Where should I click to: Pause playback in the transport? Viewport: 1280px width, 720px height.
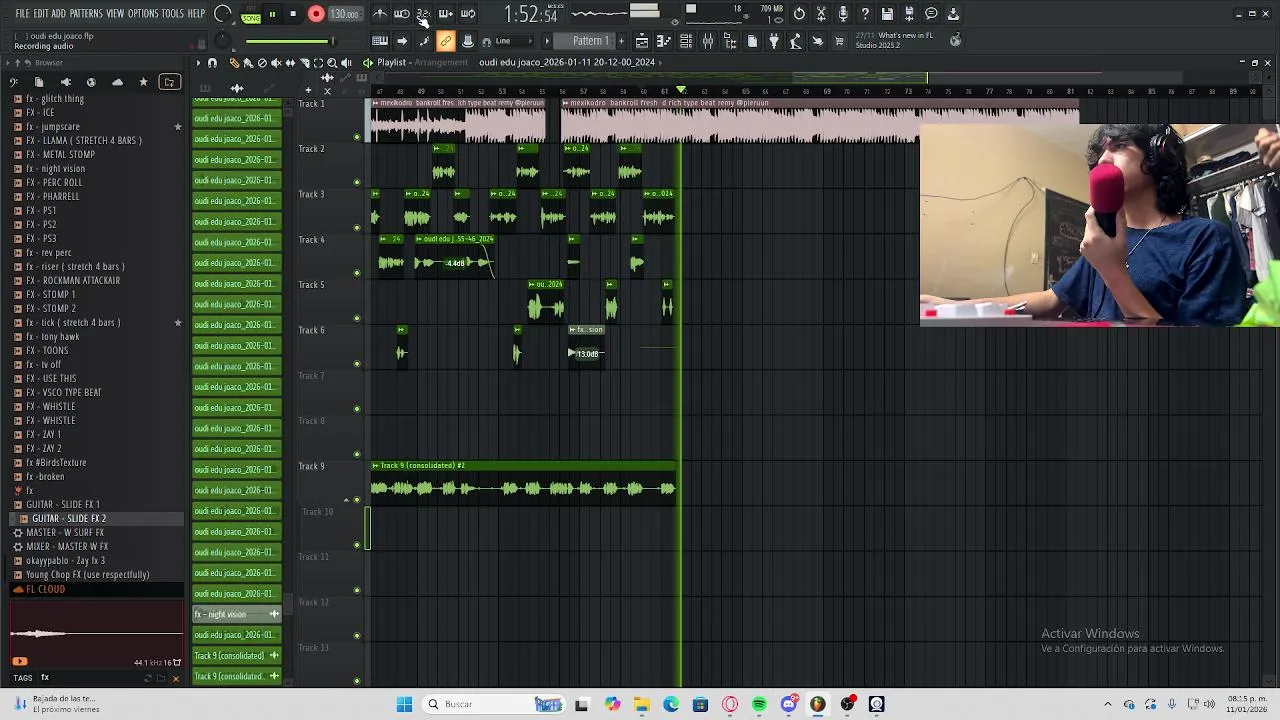pyautogui.click(x=272, y=14)
